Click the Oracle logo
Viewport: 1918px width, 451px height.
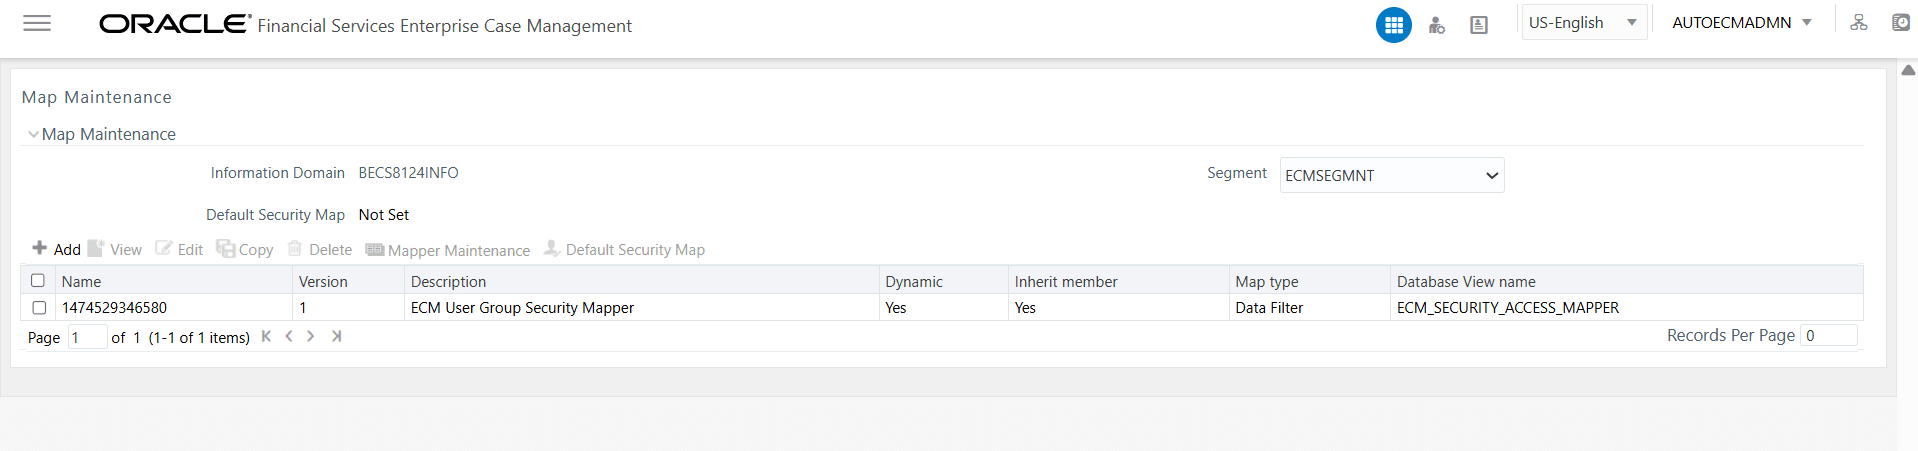(175, 24)
